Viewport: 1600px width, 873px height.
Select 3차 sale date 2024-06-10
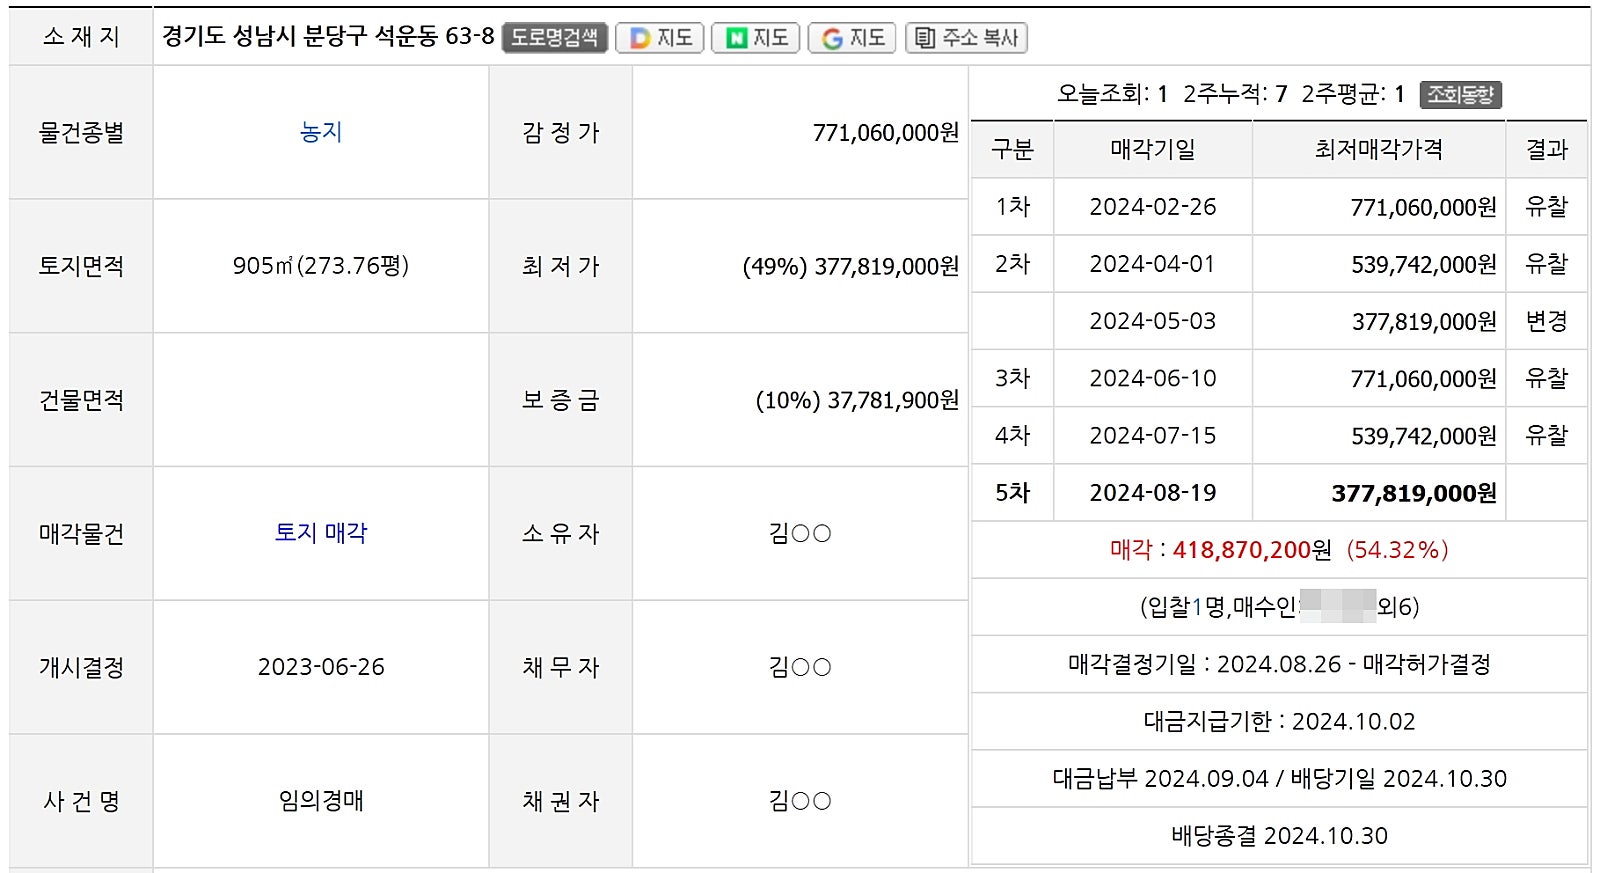1153,379
